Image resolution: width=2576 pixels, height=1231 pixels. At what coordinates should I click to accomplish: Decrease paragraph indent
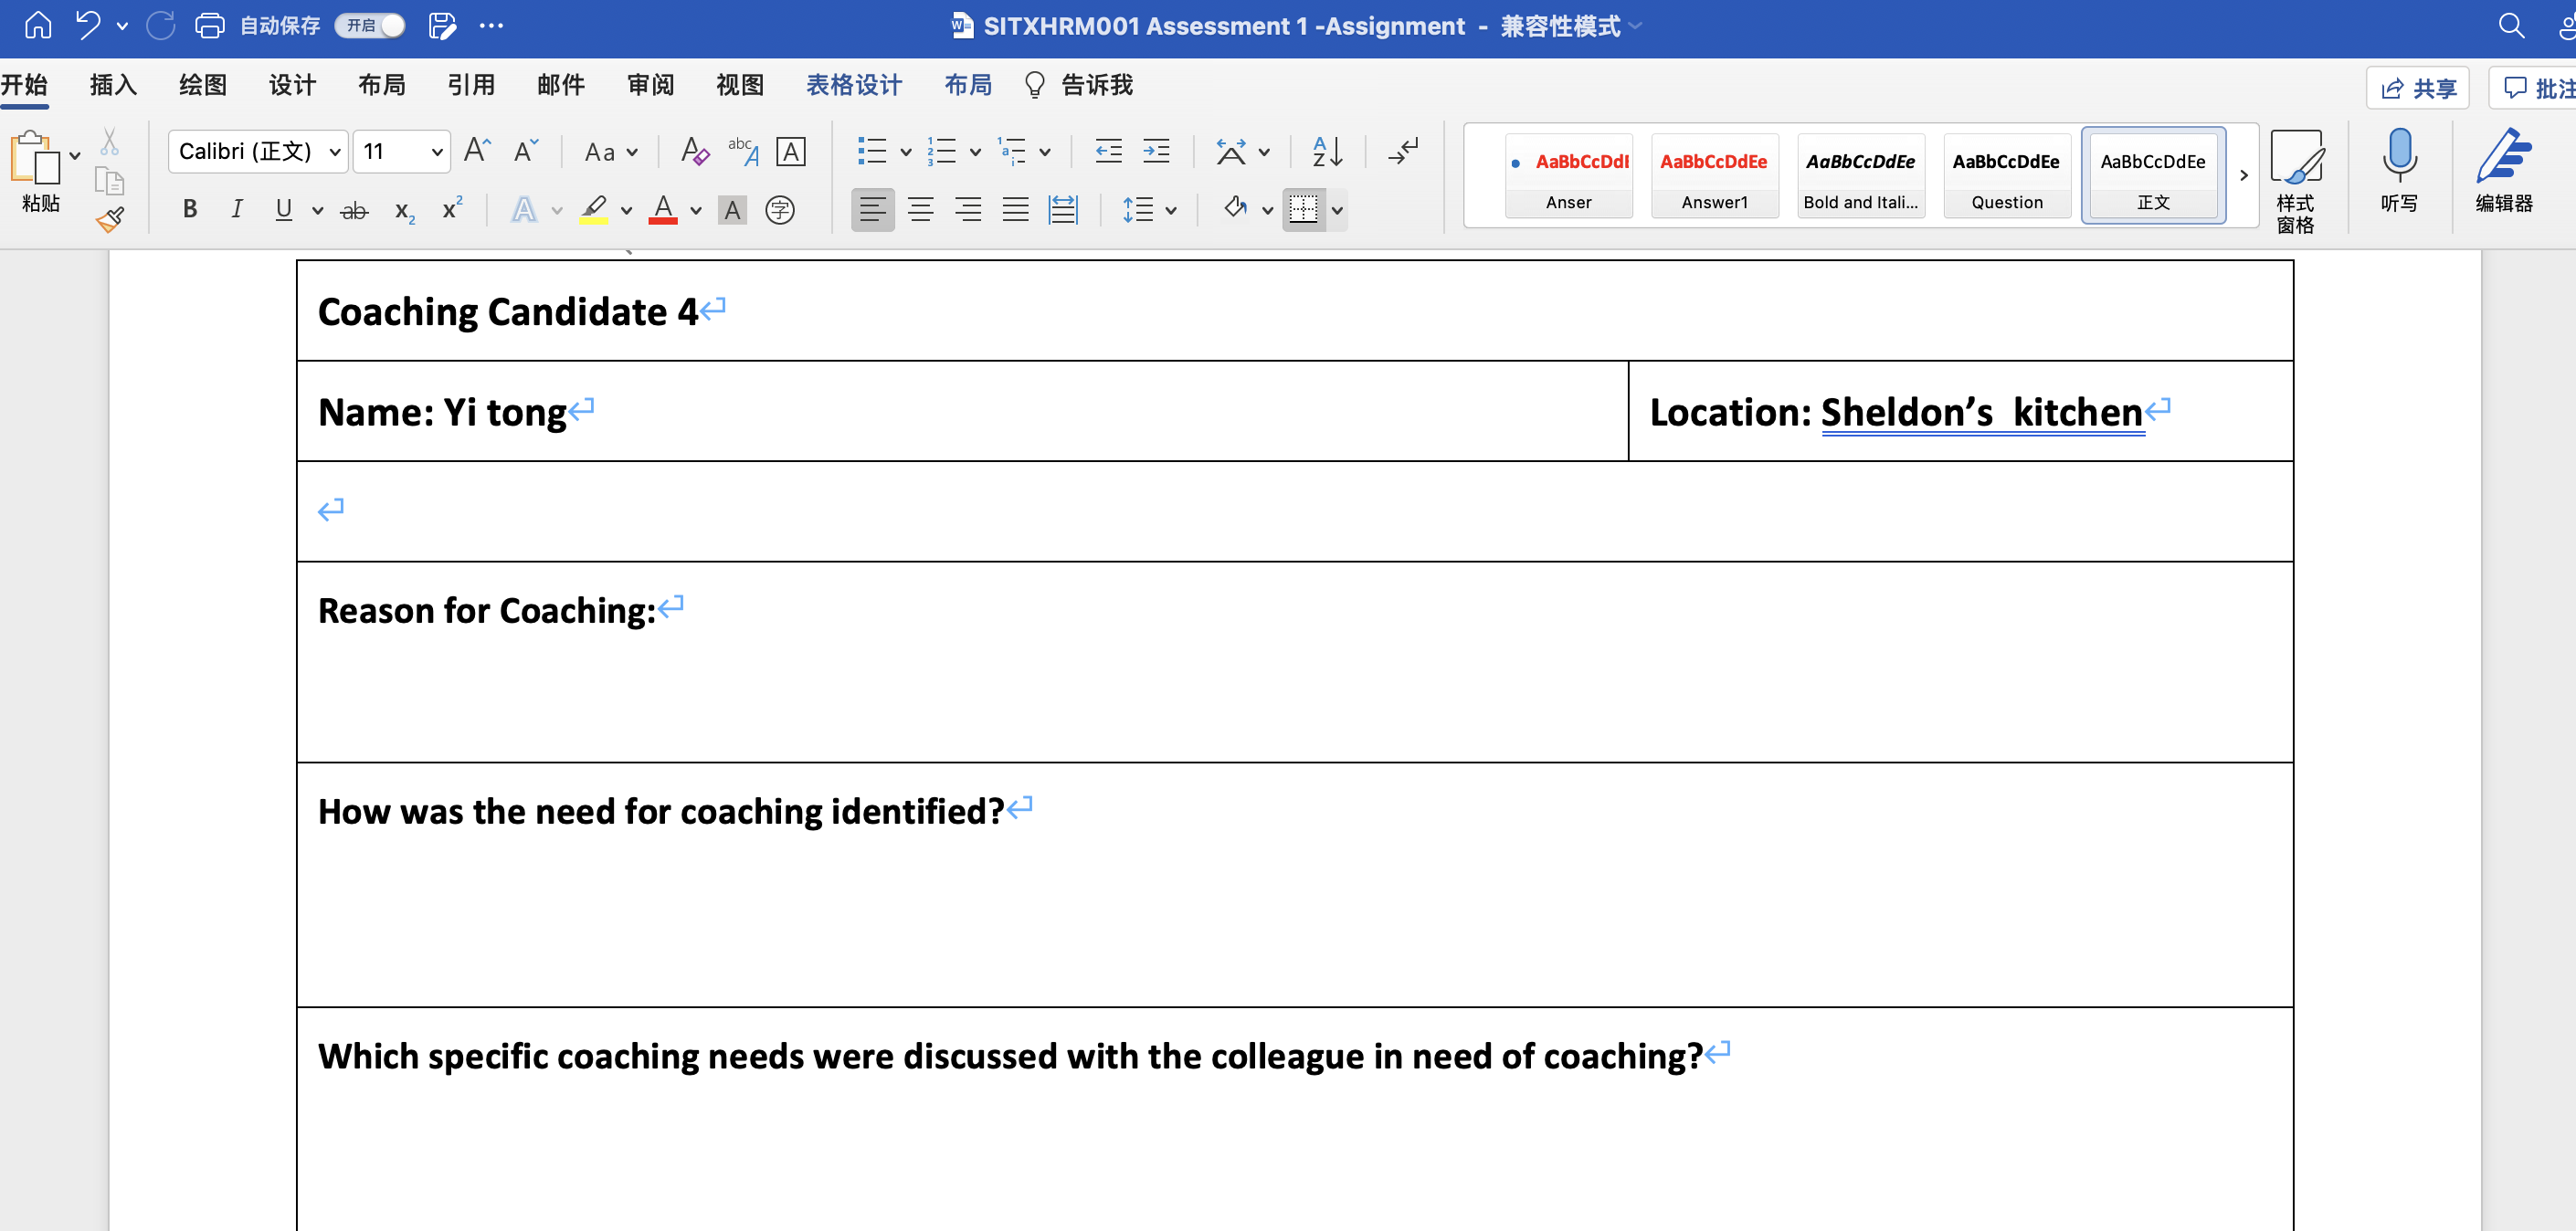point(1108,151)
